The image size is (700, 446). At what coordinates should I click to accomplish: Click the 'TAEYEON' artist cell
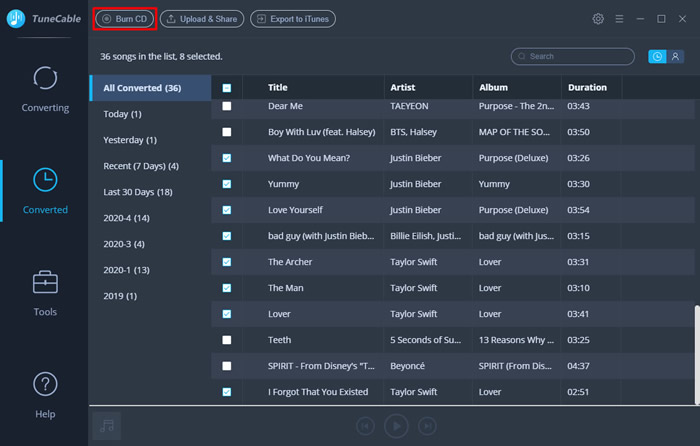pos(409,106)
